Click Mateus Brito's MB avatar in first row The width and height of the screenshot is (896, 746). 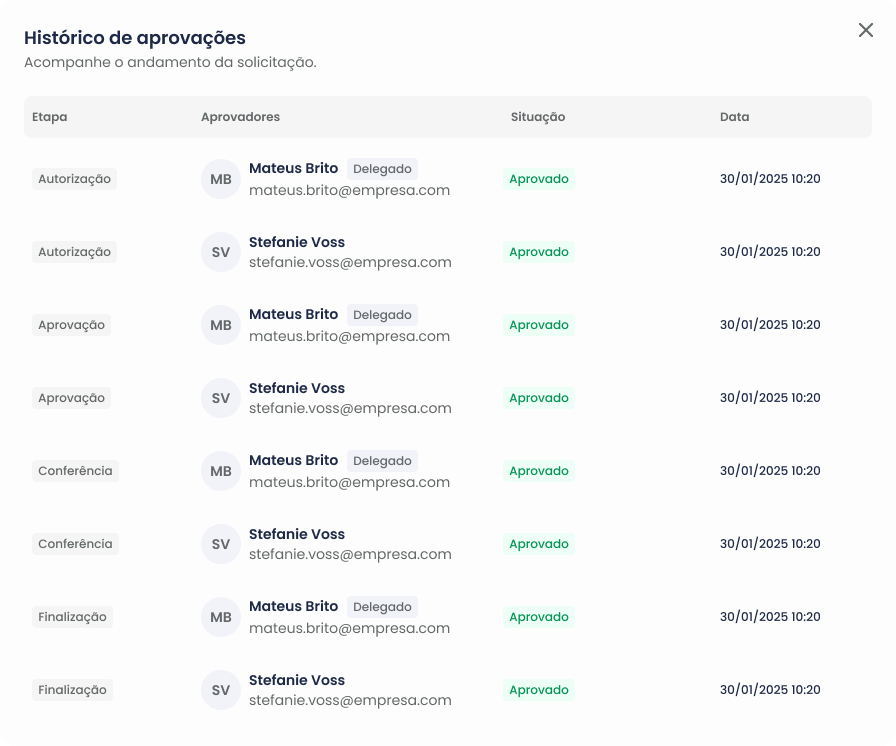[x=221, y=179]
